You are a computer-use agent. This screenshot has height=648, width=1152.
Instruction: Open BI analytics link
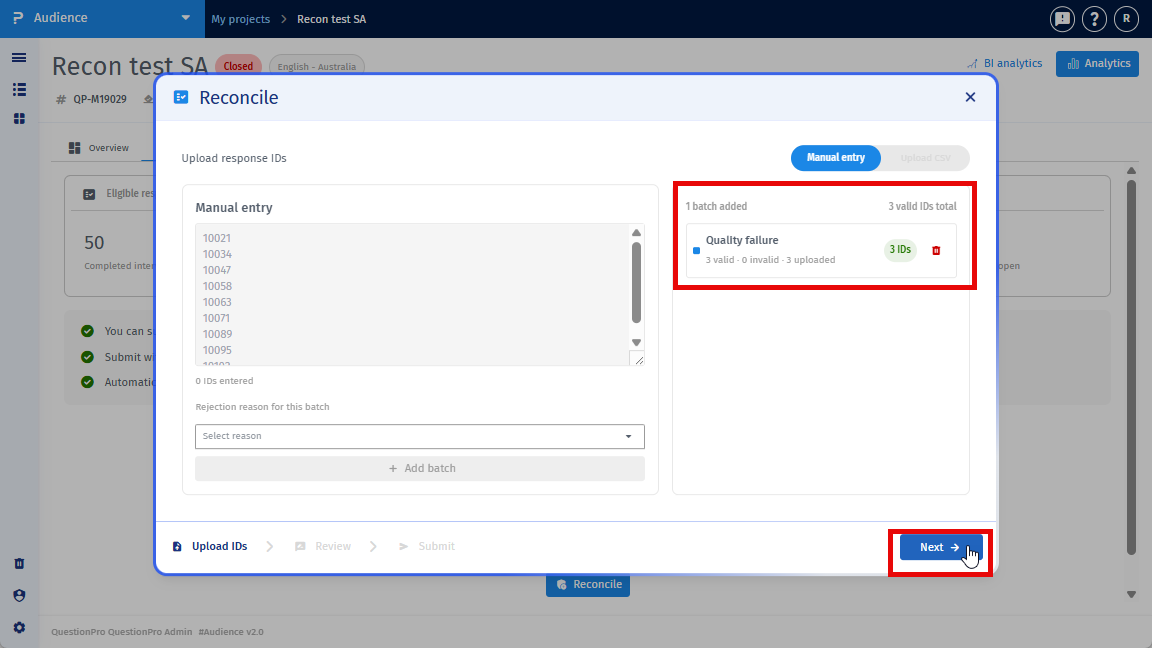(x=1004, y=64)
